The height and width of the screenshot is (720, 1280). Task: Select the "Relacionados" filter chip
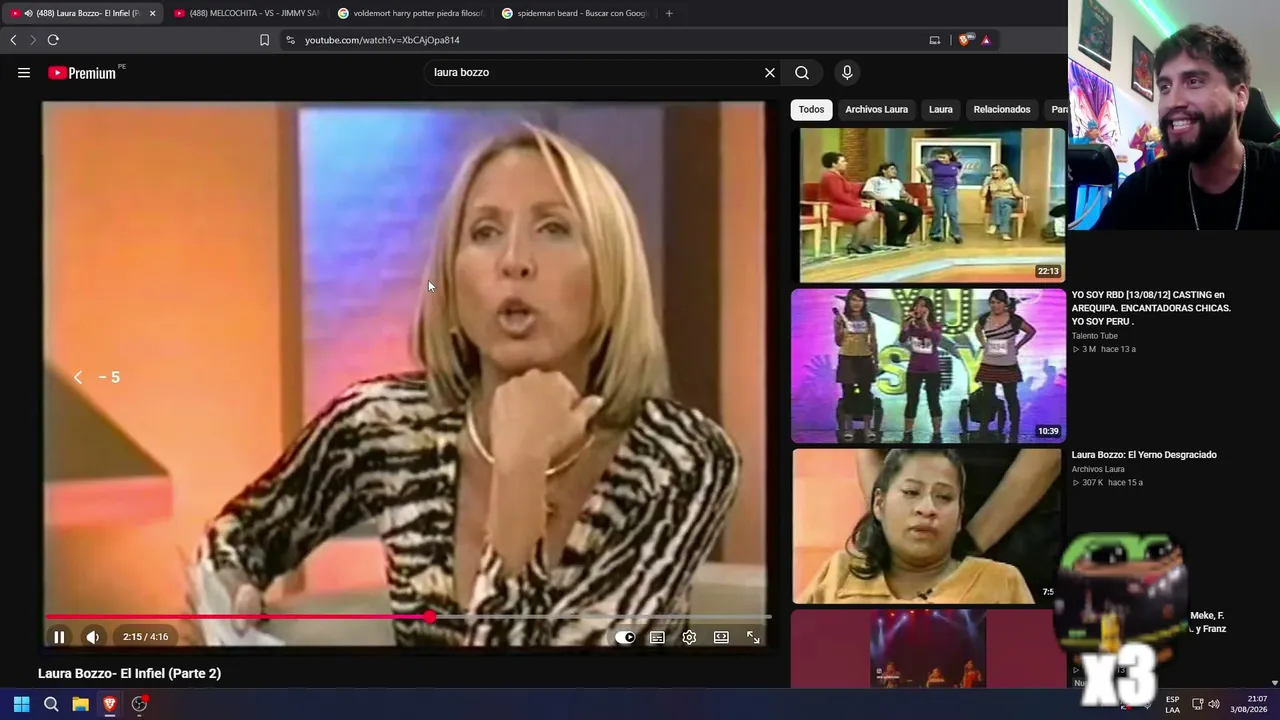tap(1001, 109)
